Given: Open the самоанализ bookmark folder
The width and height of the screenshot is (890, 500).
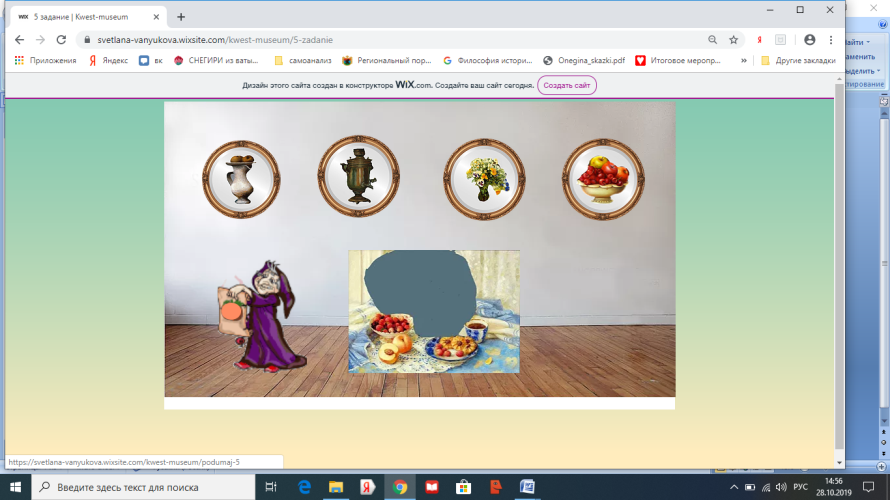Looking at the screenshot, I should point(303,60).
